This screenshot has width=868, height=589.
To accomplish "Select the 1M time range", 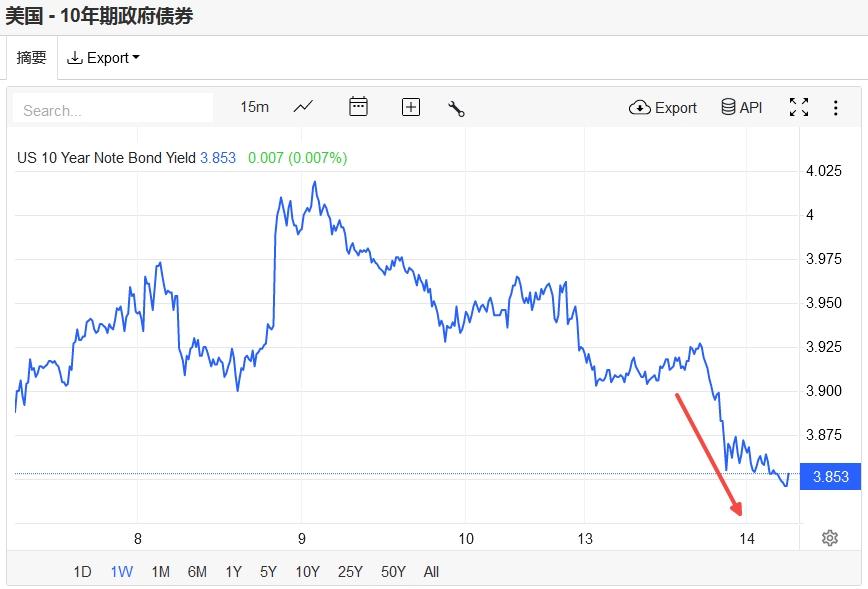I will pyautogui.click(x=160, y=572).
